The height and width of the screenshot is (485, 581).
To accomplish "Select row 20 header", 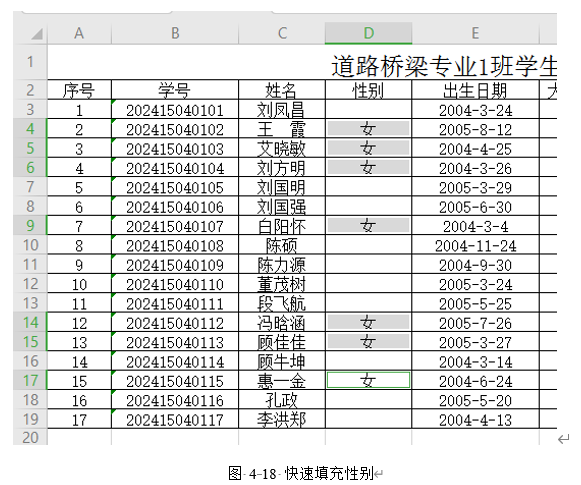I will 30,438.
